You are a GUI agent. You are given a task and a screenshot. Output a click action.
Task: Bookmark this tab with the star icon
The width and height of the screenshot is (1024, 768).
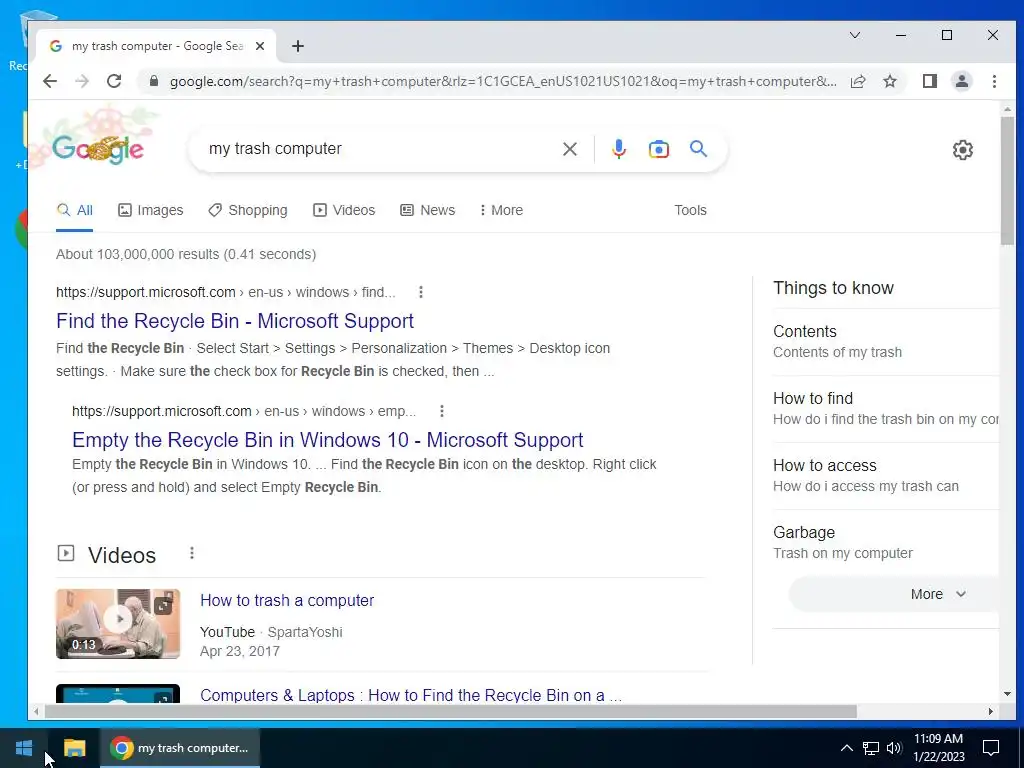(889, 81)
